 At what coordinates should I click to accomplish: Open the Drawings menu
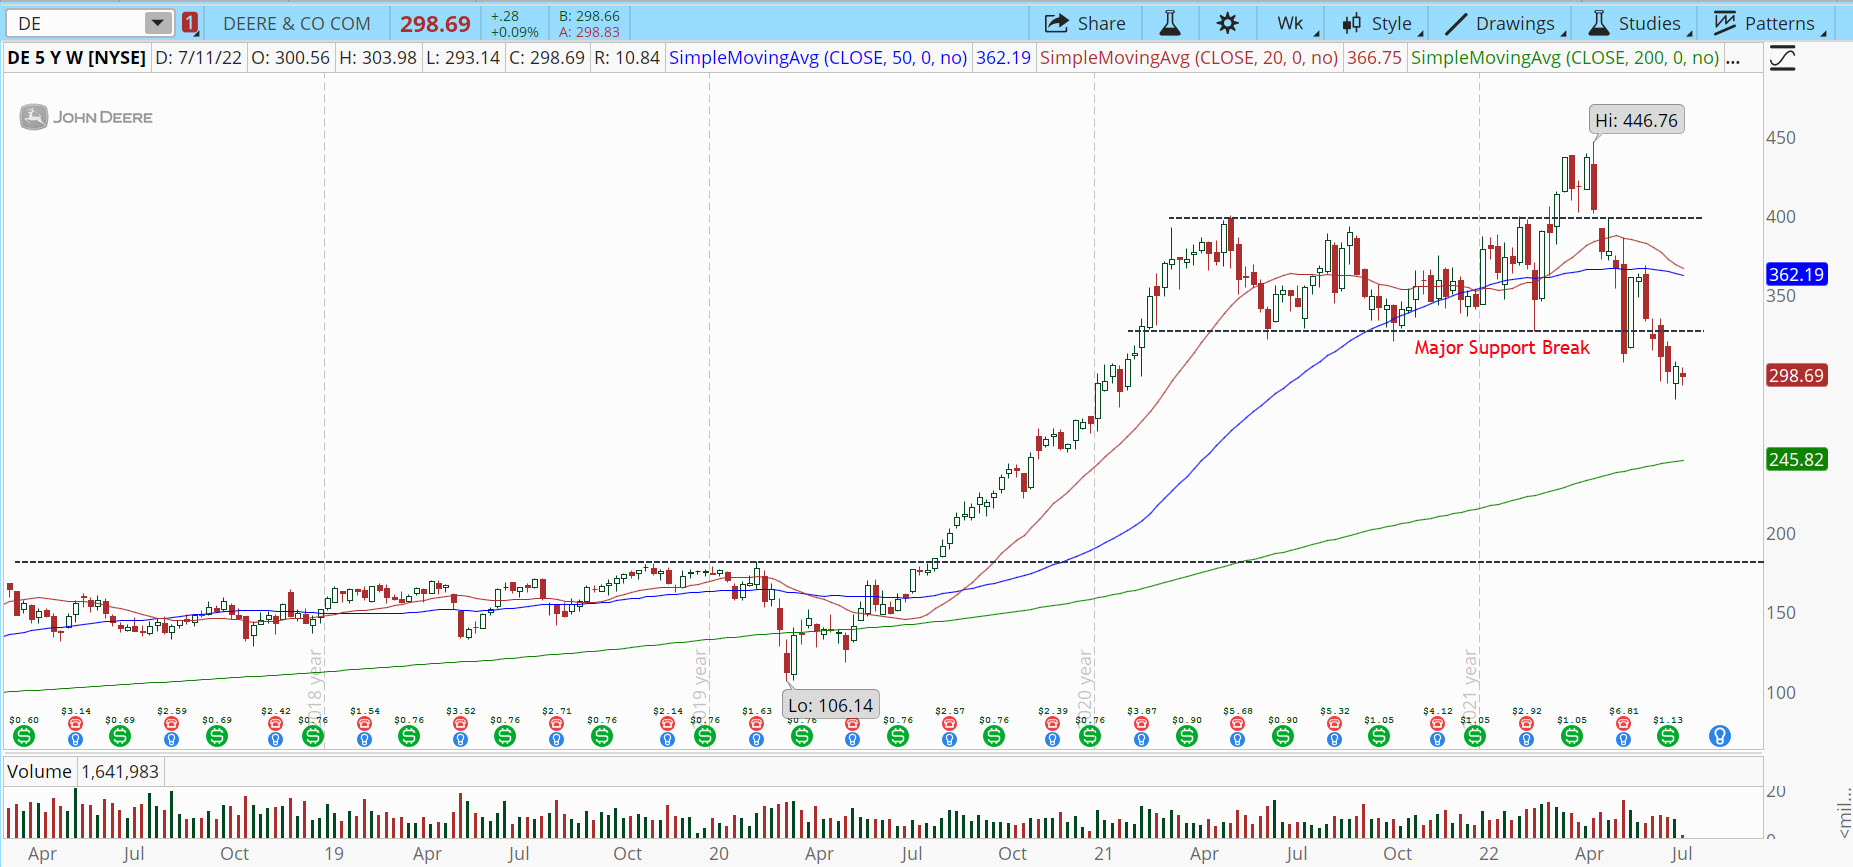[x=1504, y=23]
